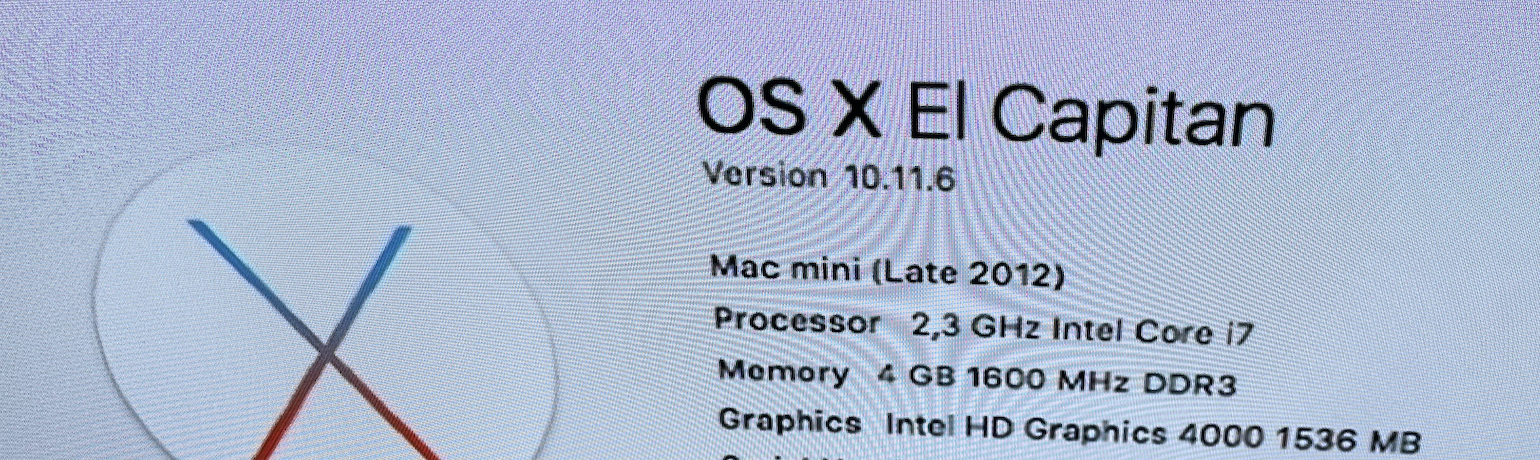
Task: Click the 'Version' label
Action: tap(766, 175)
